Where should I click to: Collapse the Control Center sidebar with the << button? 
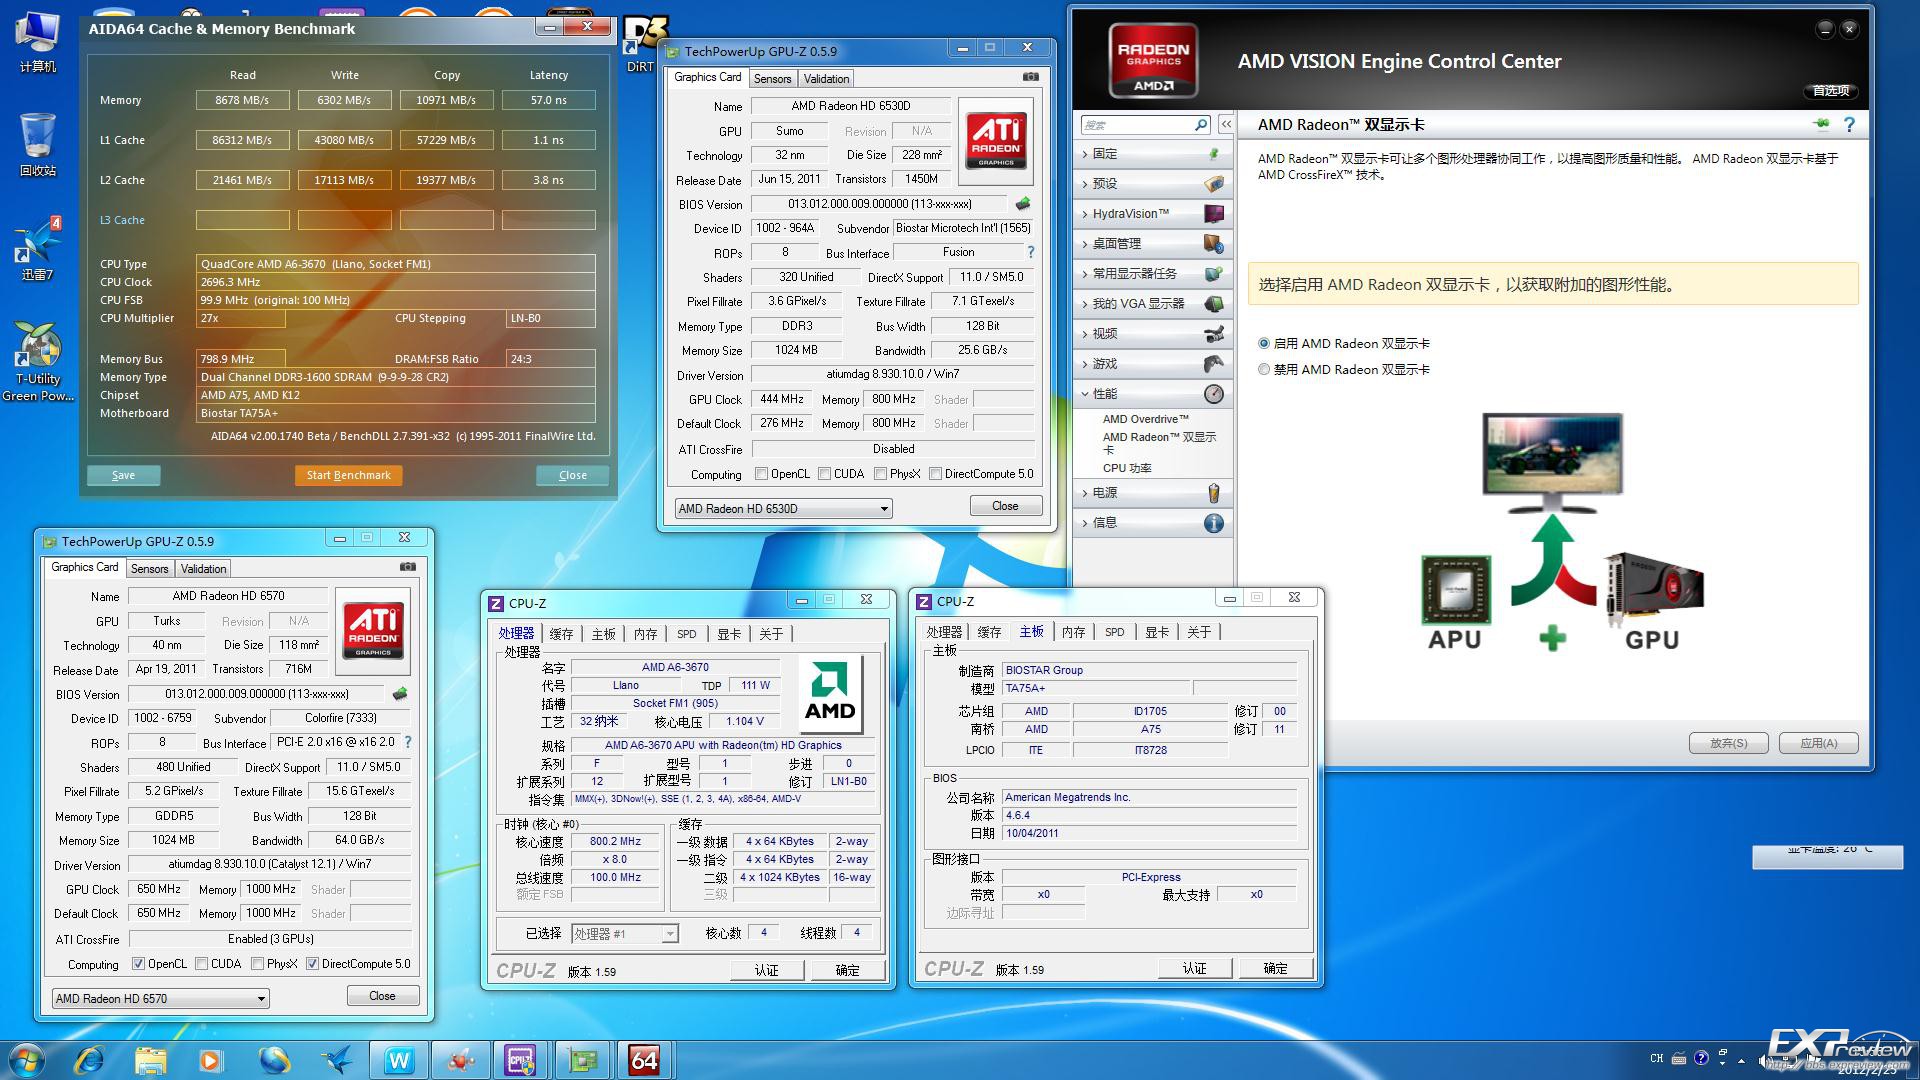point(1225,125)
